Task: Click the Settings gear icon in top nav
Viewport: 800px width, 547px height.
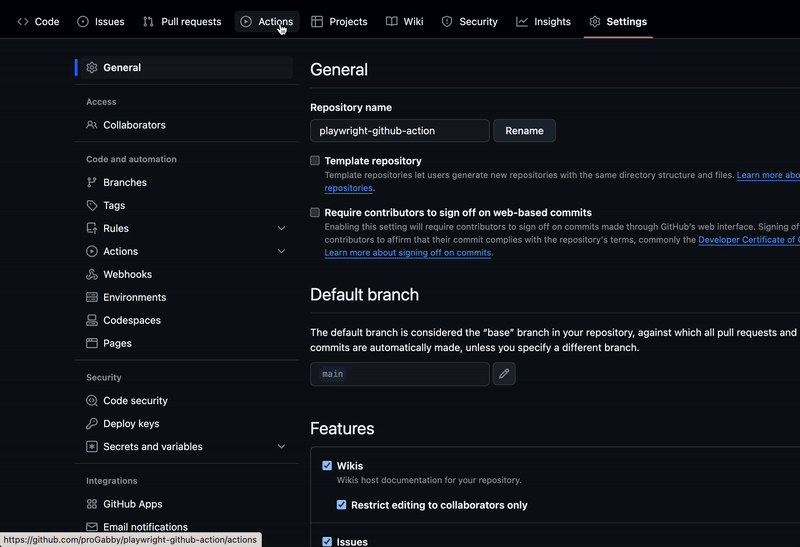Action: [x=594, y=21]
